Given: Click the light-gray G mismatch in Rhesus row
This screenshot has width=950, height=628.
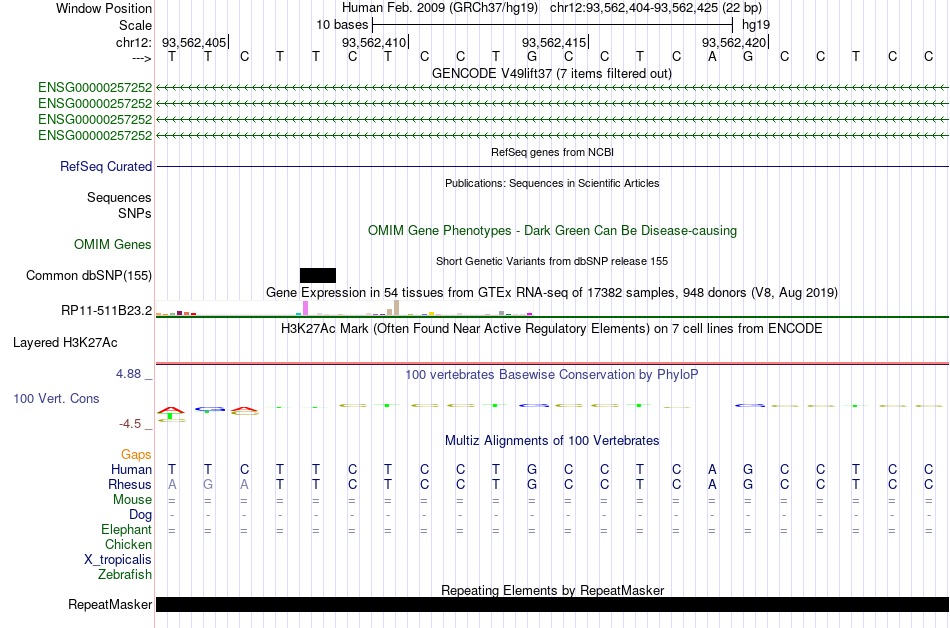Looking at the screenshot, I should click(208, 484).
